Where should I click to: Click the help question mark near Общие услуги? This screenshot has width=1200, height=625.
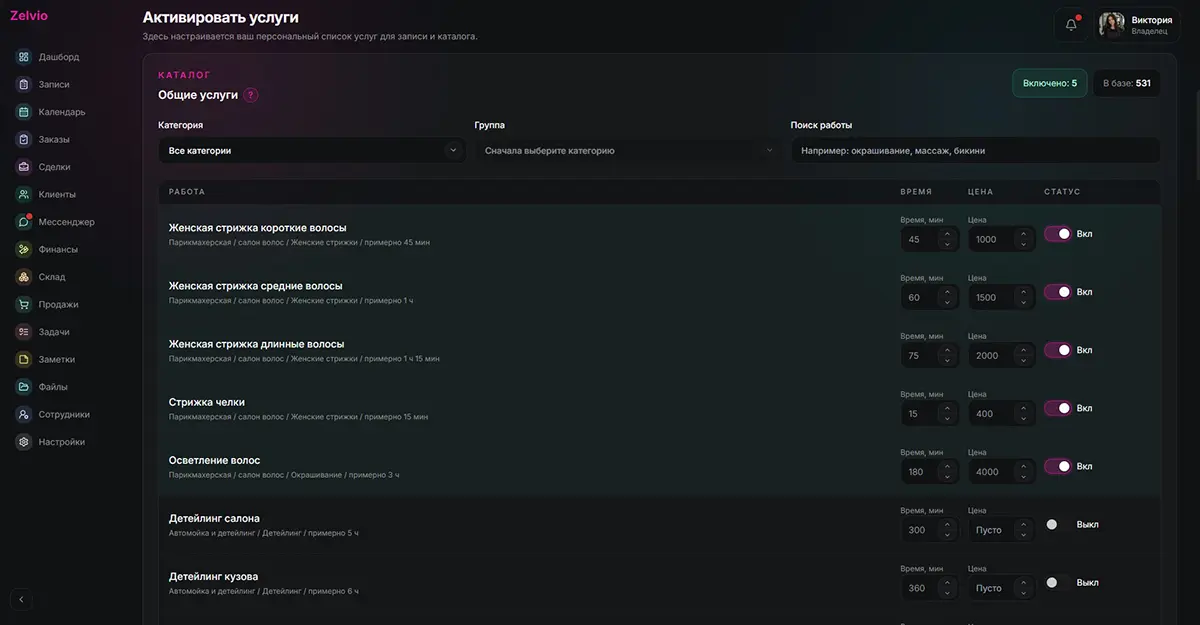point(251,95)
